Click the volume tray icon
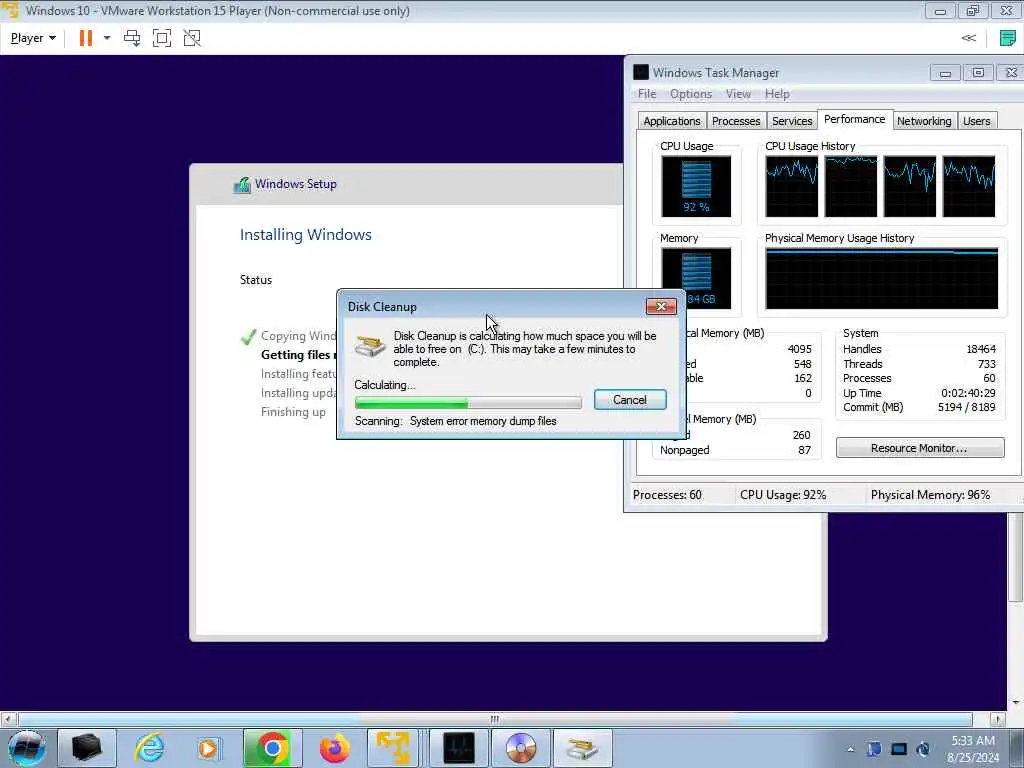1024x768 pixels. (923, 749)
